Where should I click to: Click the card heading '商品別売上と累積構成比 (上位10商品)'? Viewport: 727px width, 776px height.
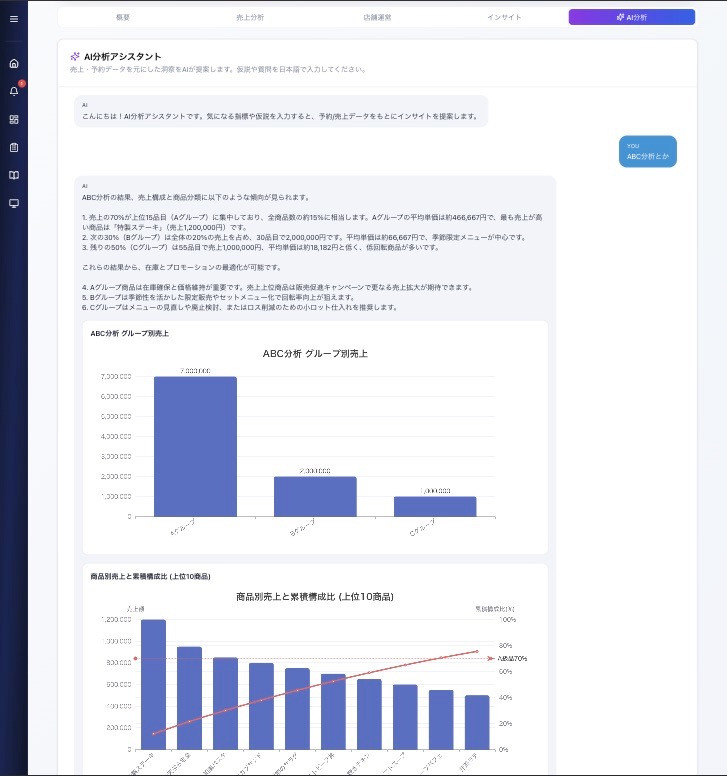(x=150, y=577)
